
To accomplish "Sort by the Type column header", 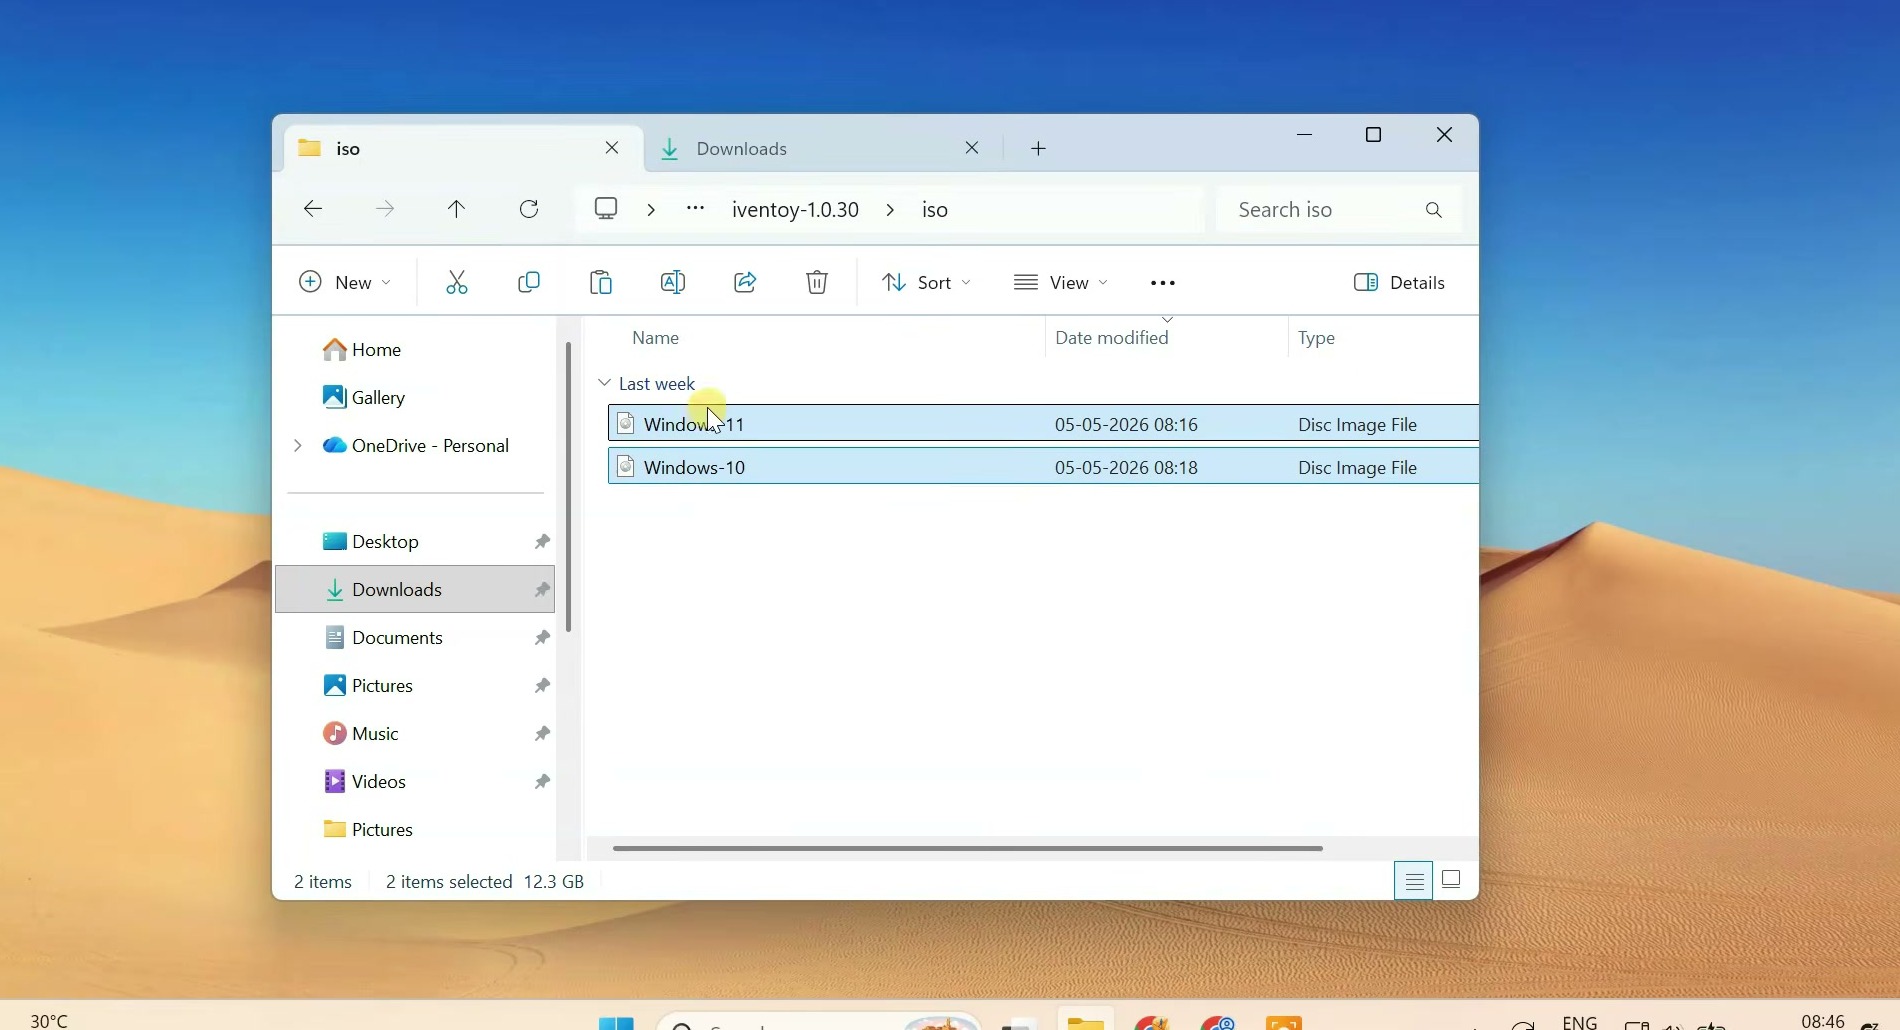I will pos(1316,339).
